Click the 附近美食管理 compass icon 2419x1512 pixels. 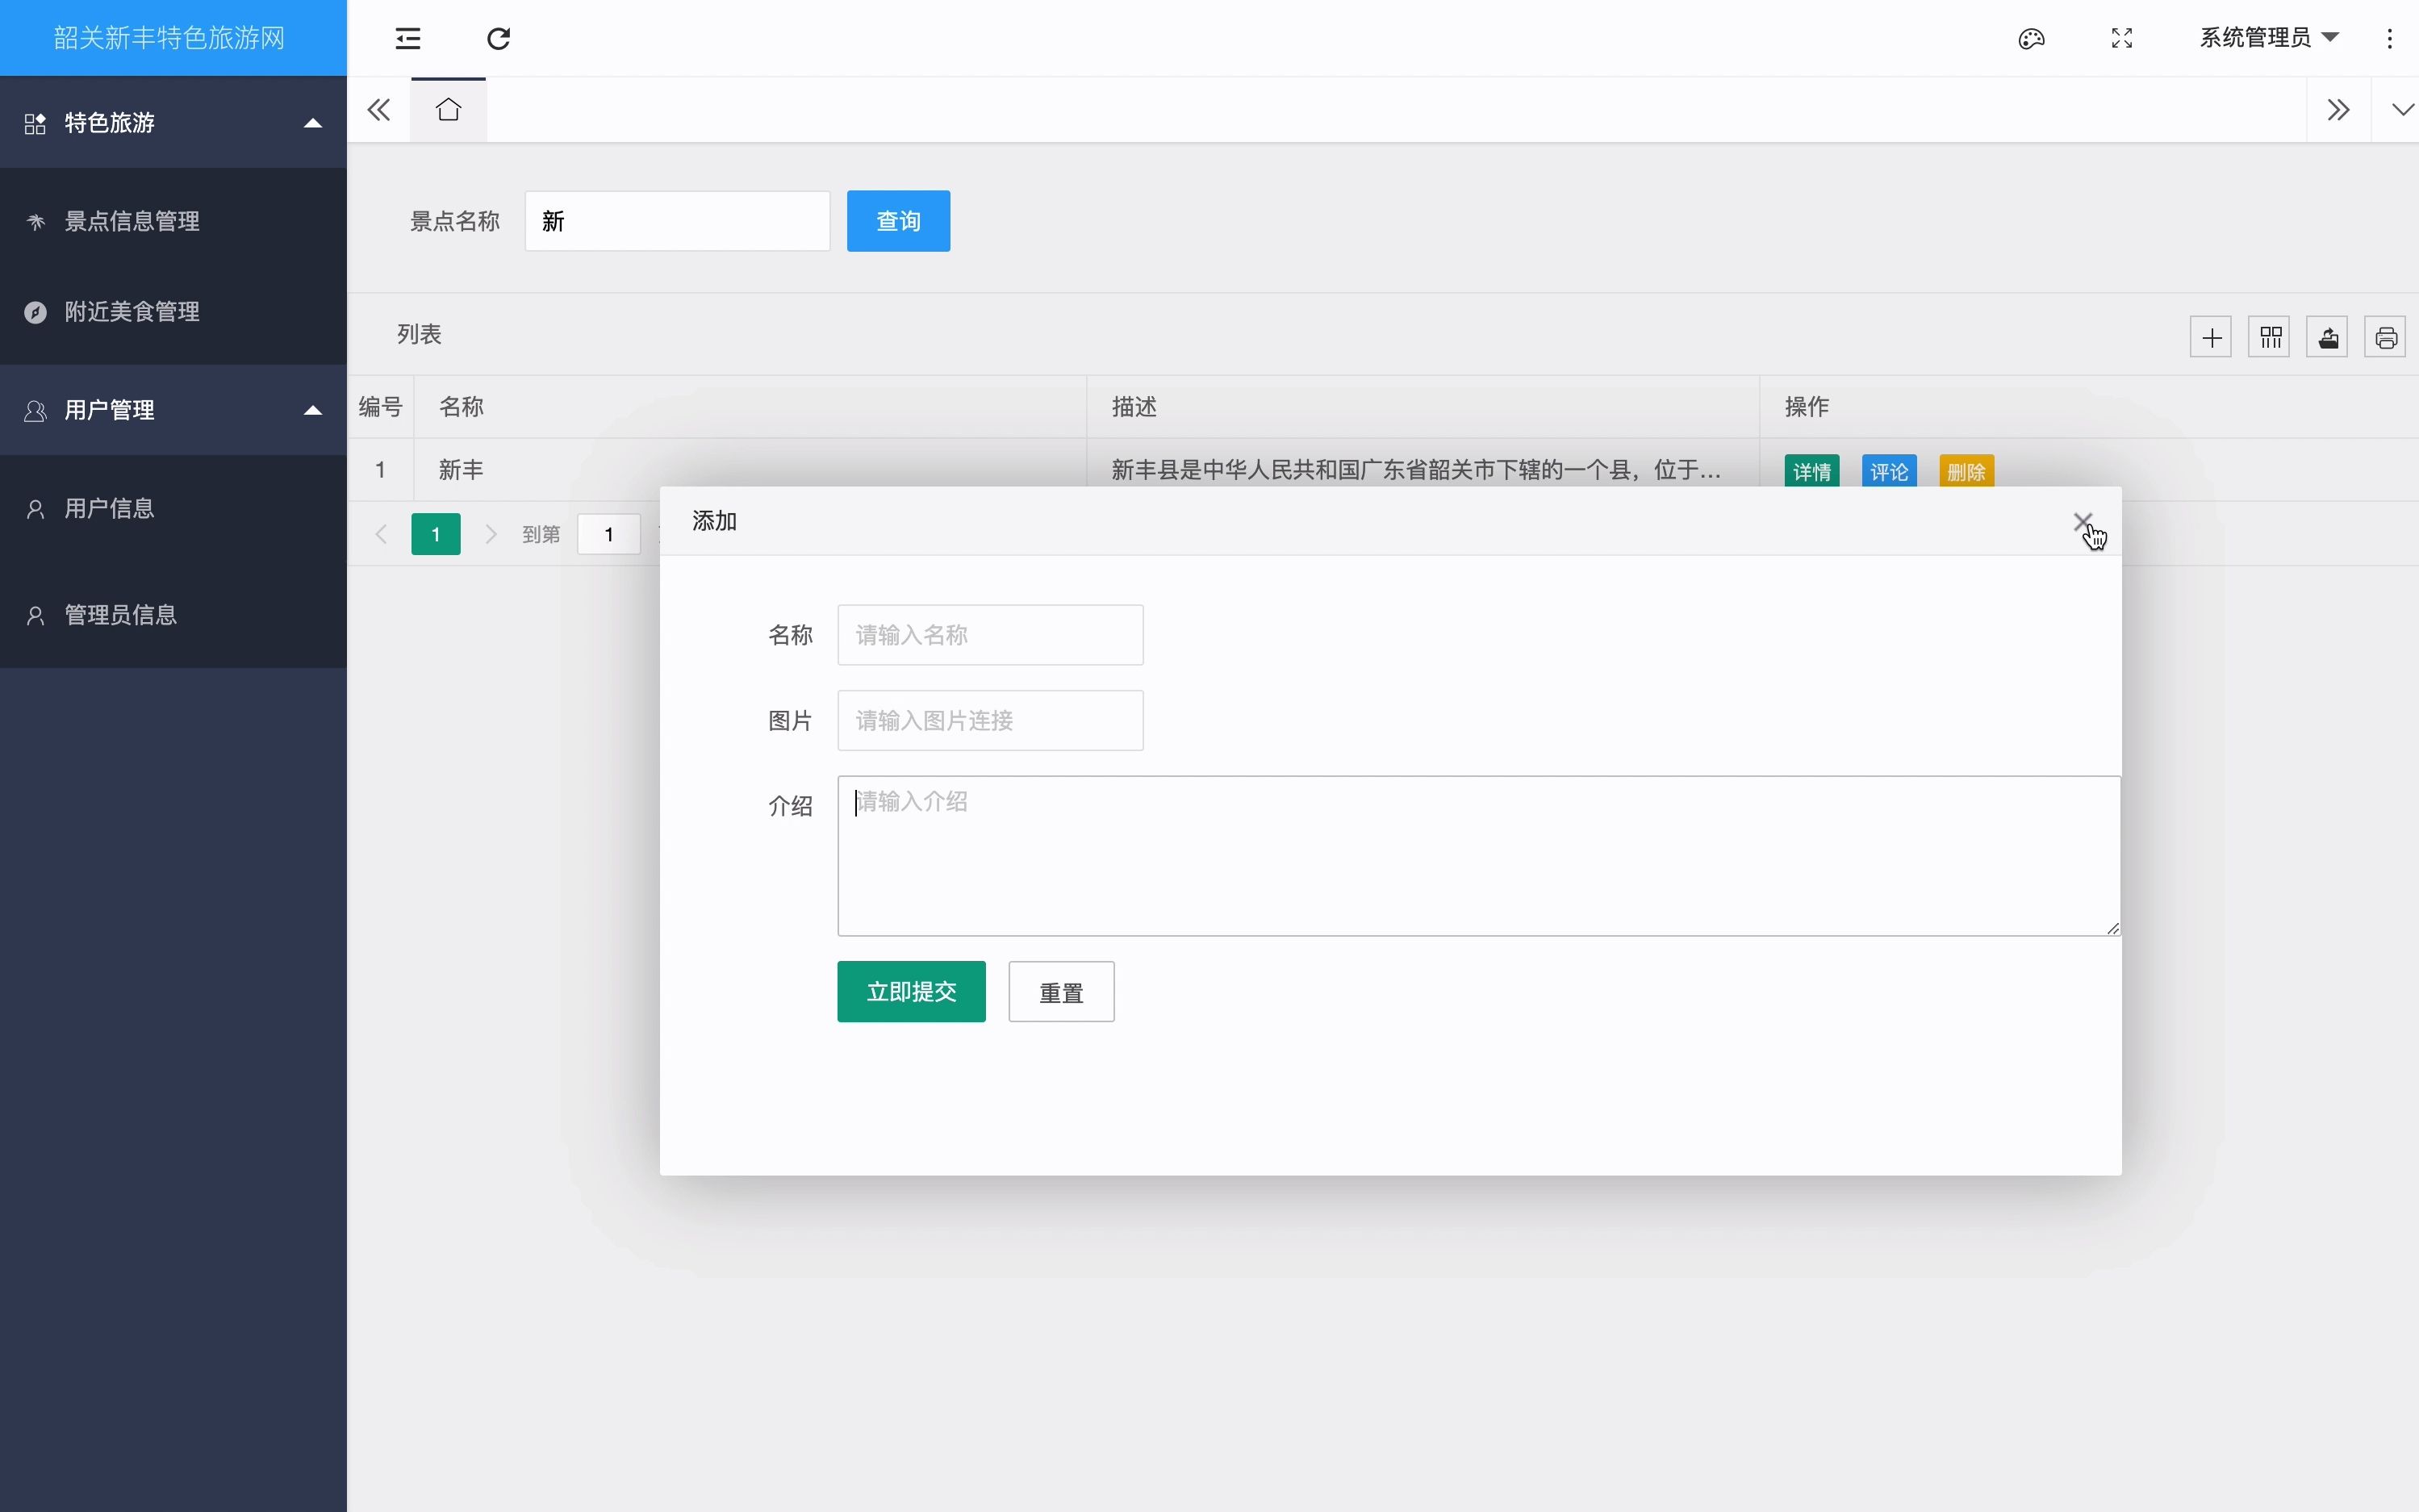click(x=36, y=313)
